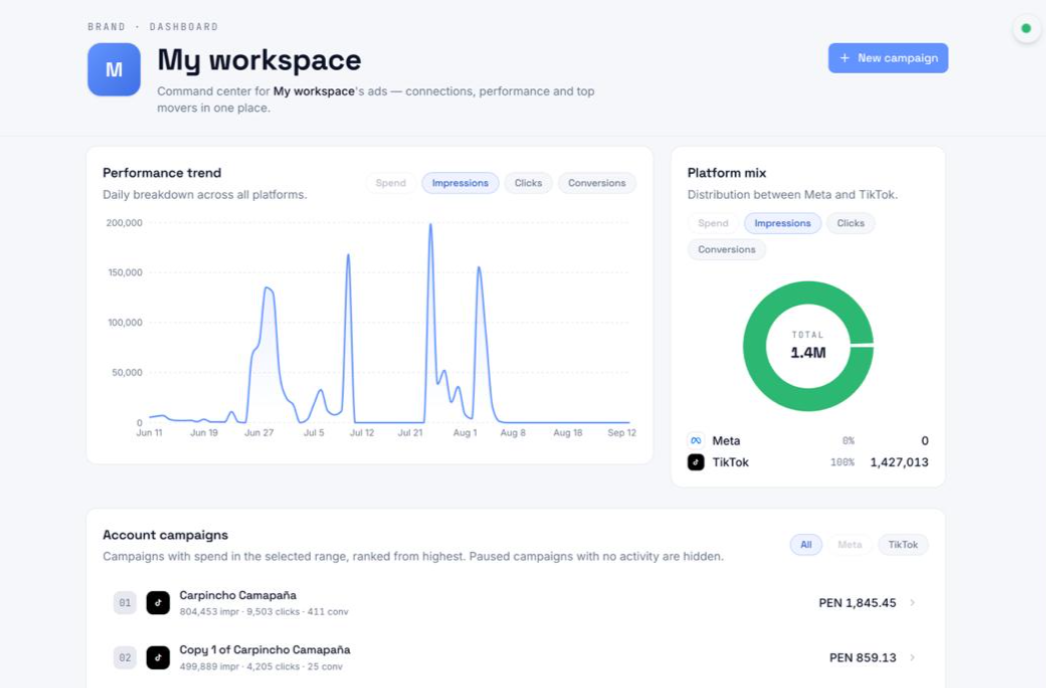The height and width of the screenshot is (688, 1046).
Task: Click the TikTok legend label in Platform mix
Action: [x=730, y=462]
